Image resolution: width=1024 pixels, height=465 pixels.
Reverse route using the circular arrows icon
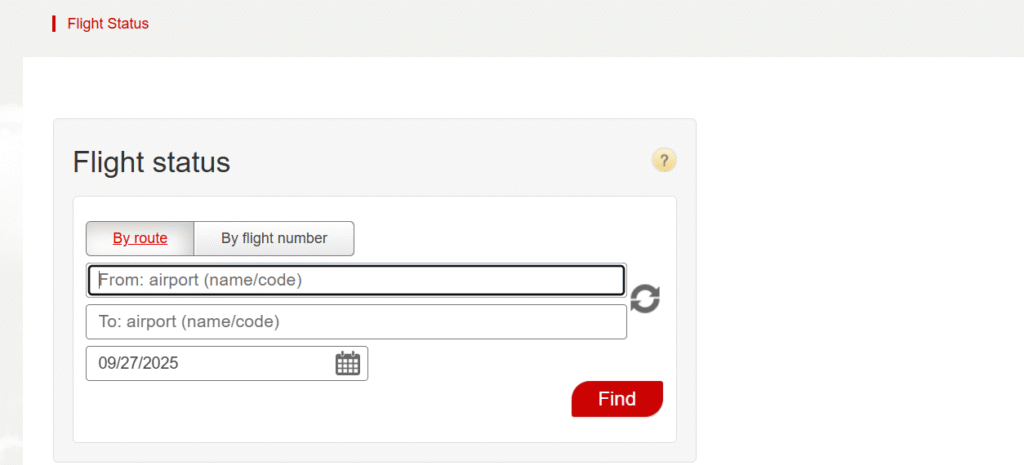(645, 298)
